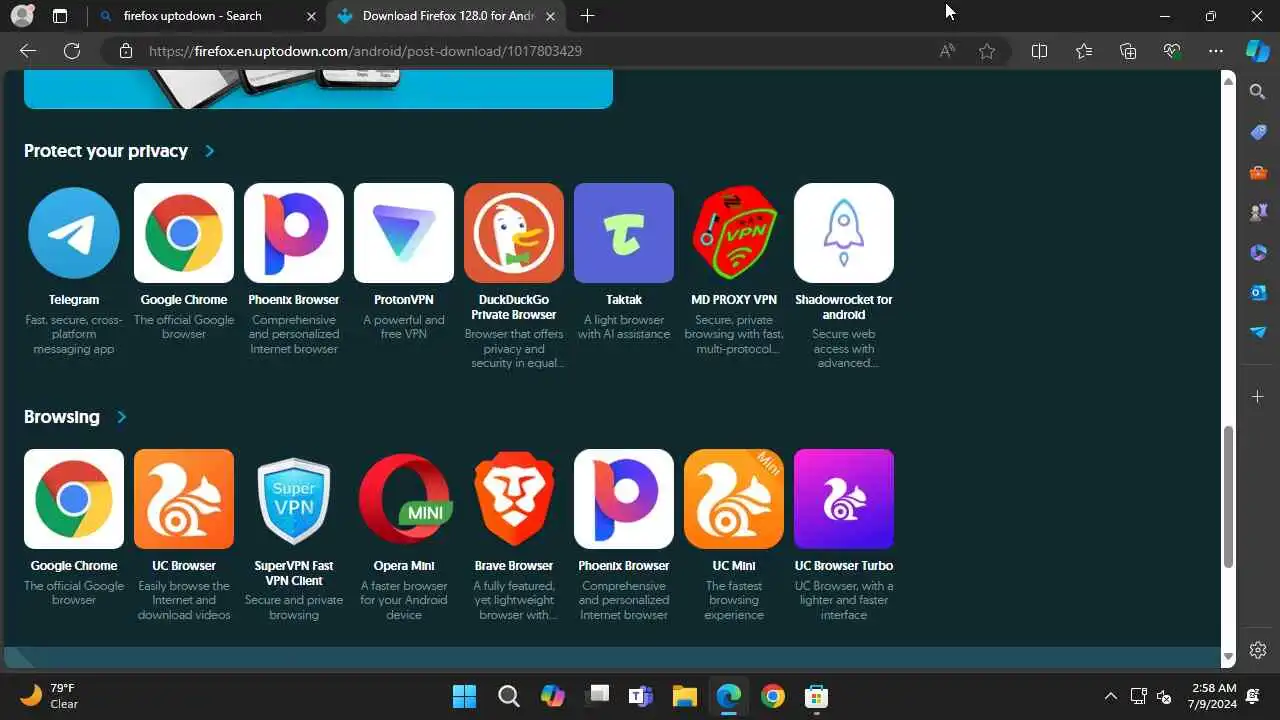Open the Outlook sidebar icon
This screenshot has width=1280, height=720.
[x=1258, y=292]
